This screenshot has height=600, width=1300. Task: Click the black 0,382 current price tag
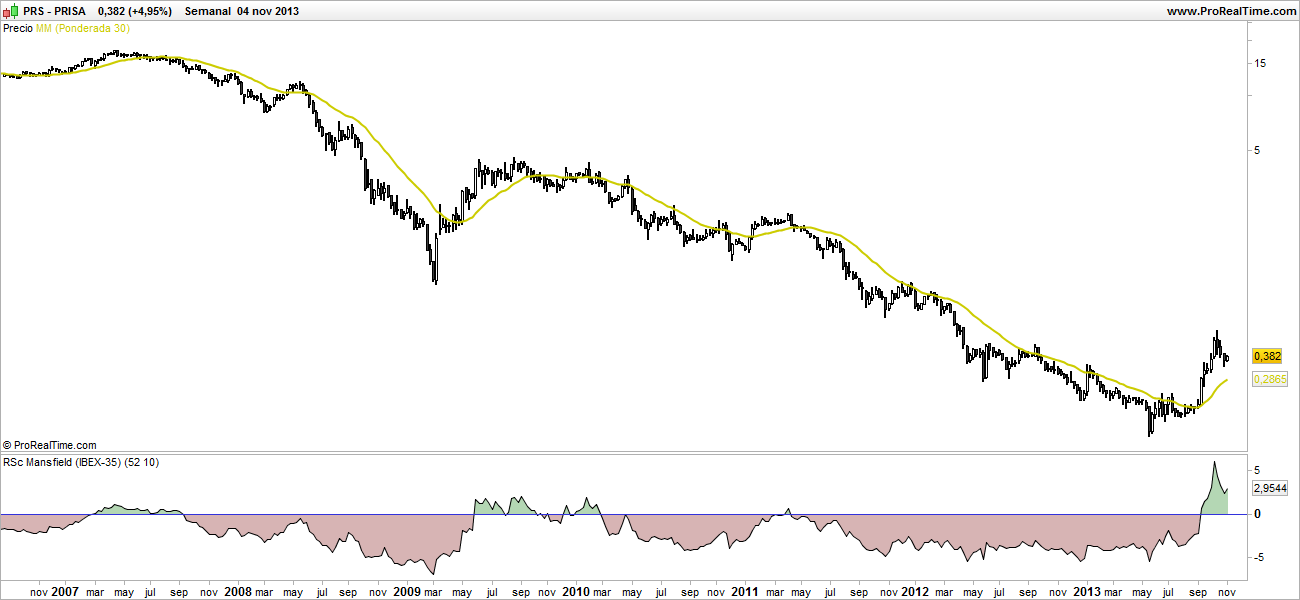1267,356
